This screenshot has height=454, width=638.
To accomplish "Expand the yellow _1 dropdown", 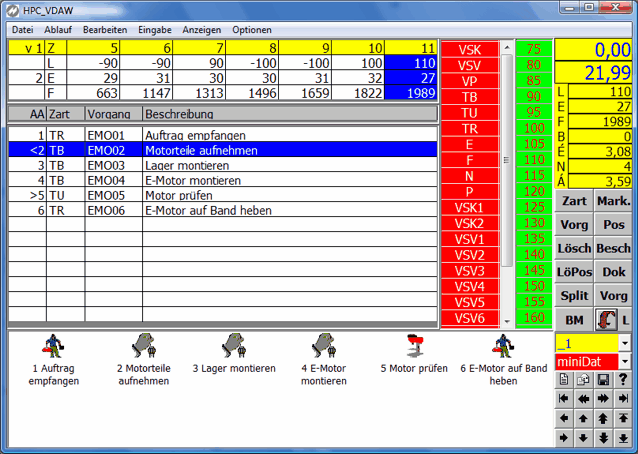I will click(625, 342).
